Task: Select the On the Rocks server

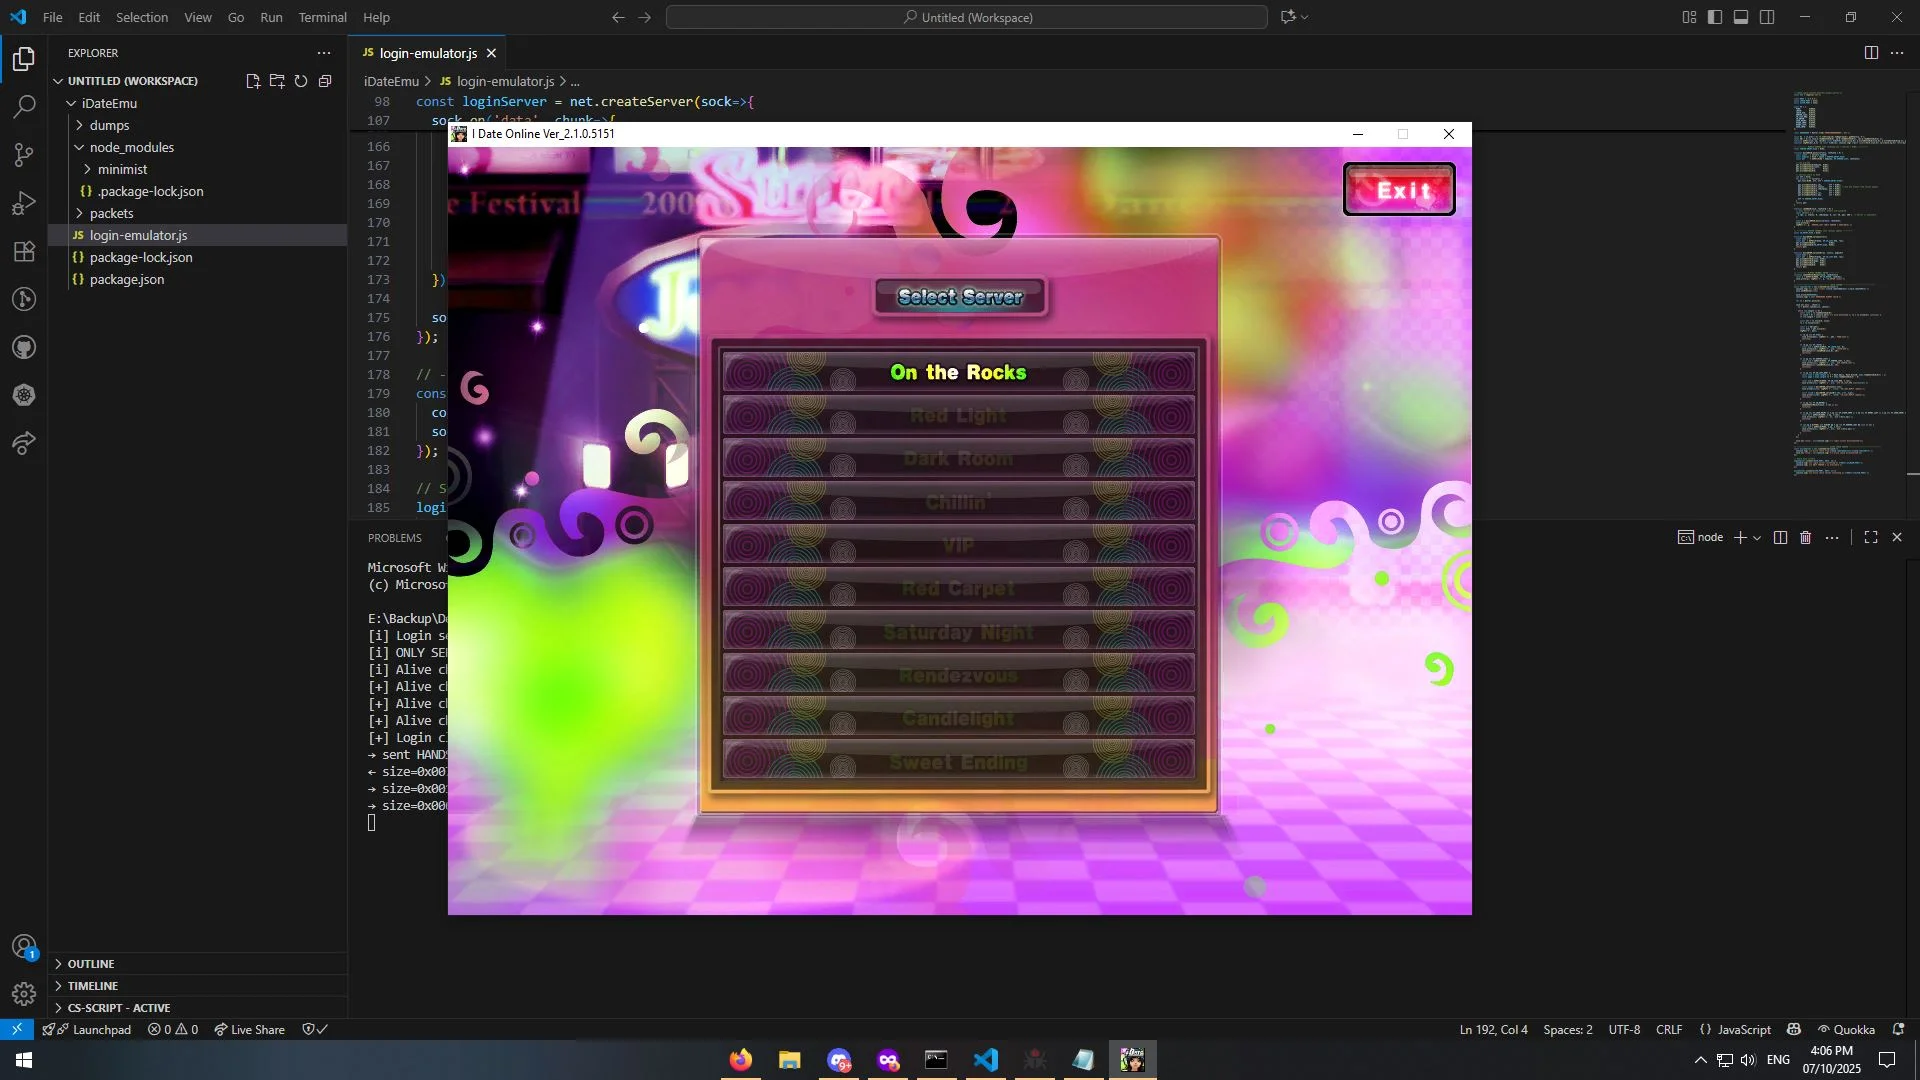Action: pyautogui.click(x=958, y=372)
